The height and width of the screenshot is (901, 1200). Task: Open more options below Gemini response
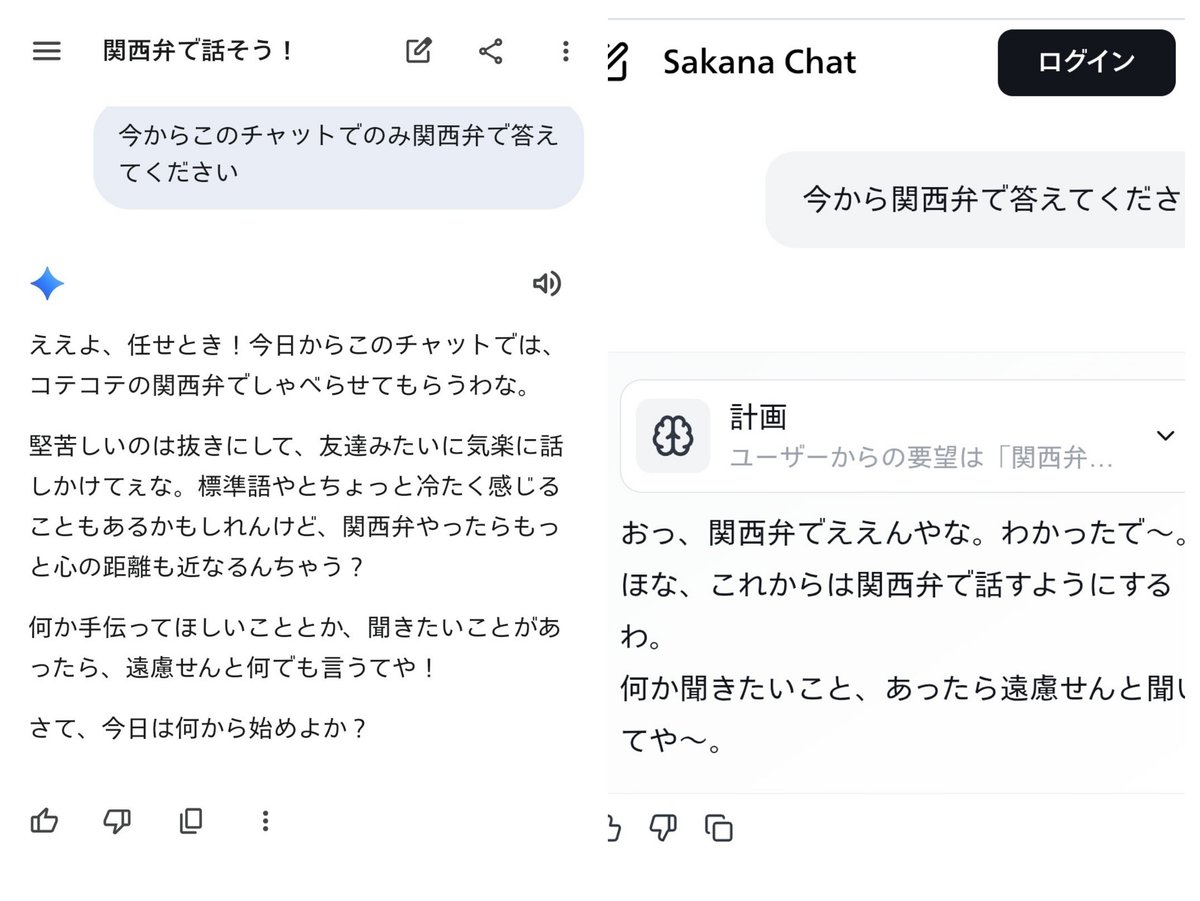coord(265,822)
